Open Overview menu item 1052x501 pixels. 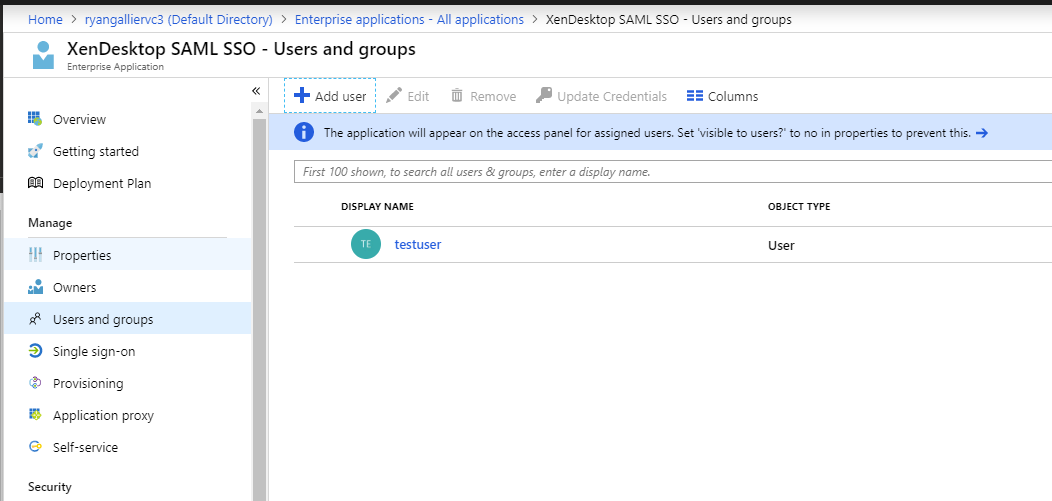point(127,119)
